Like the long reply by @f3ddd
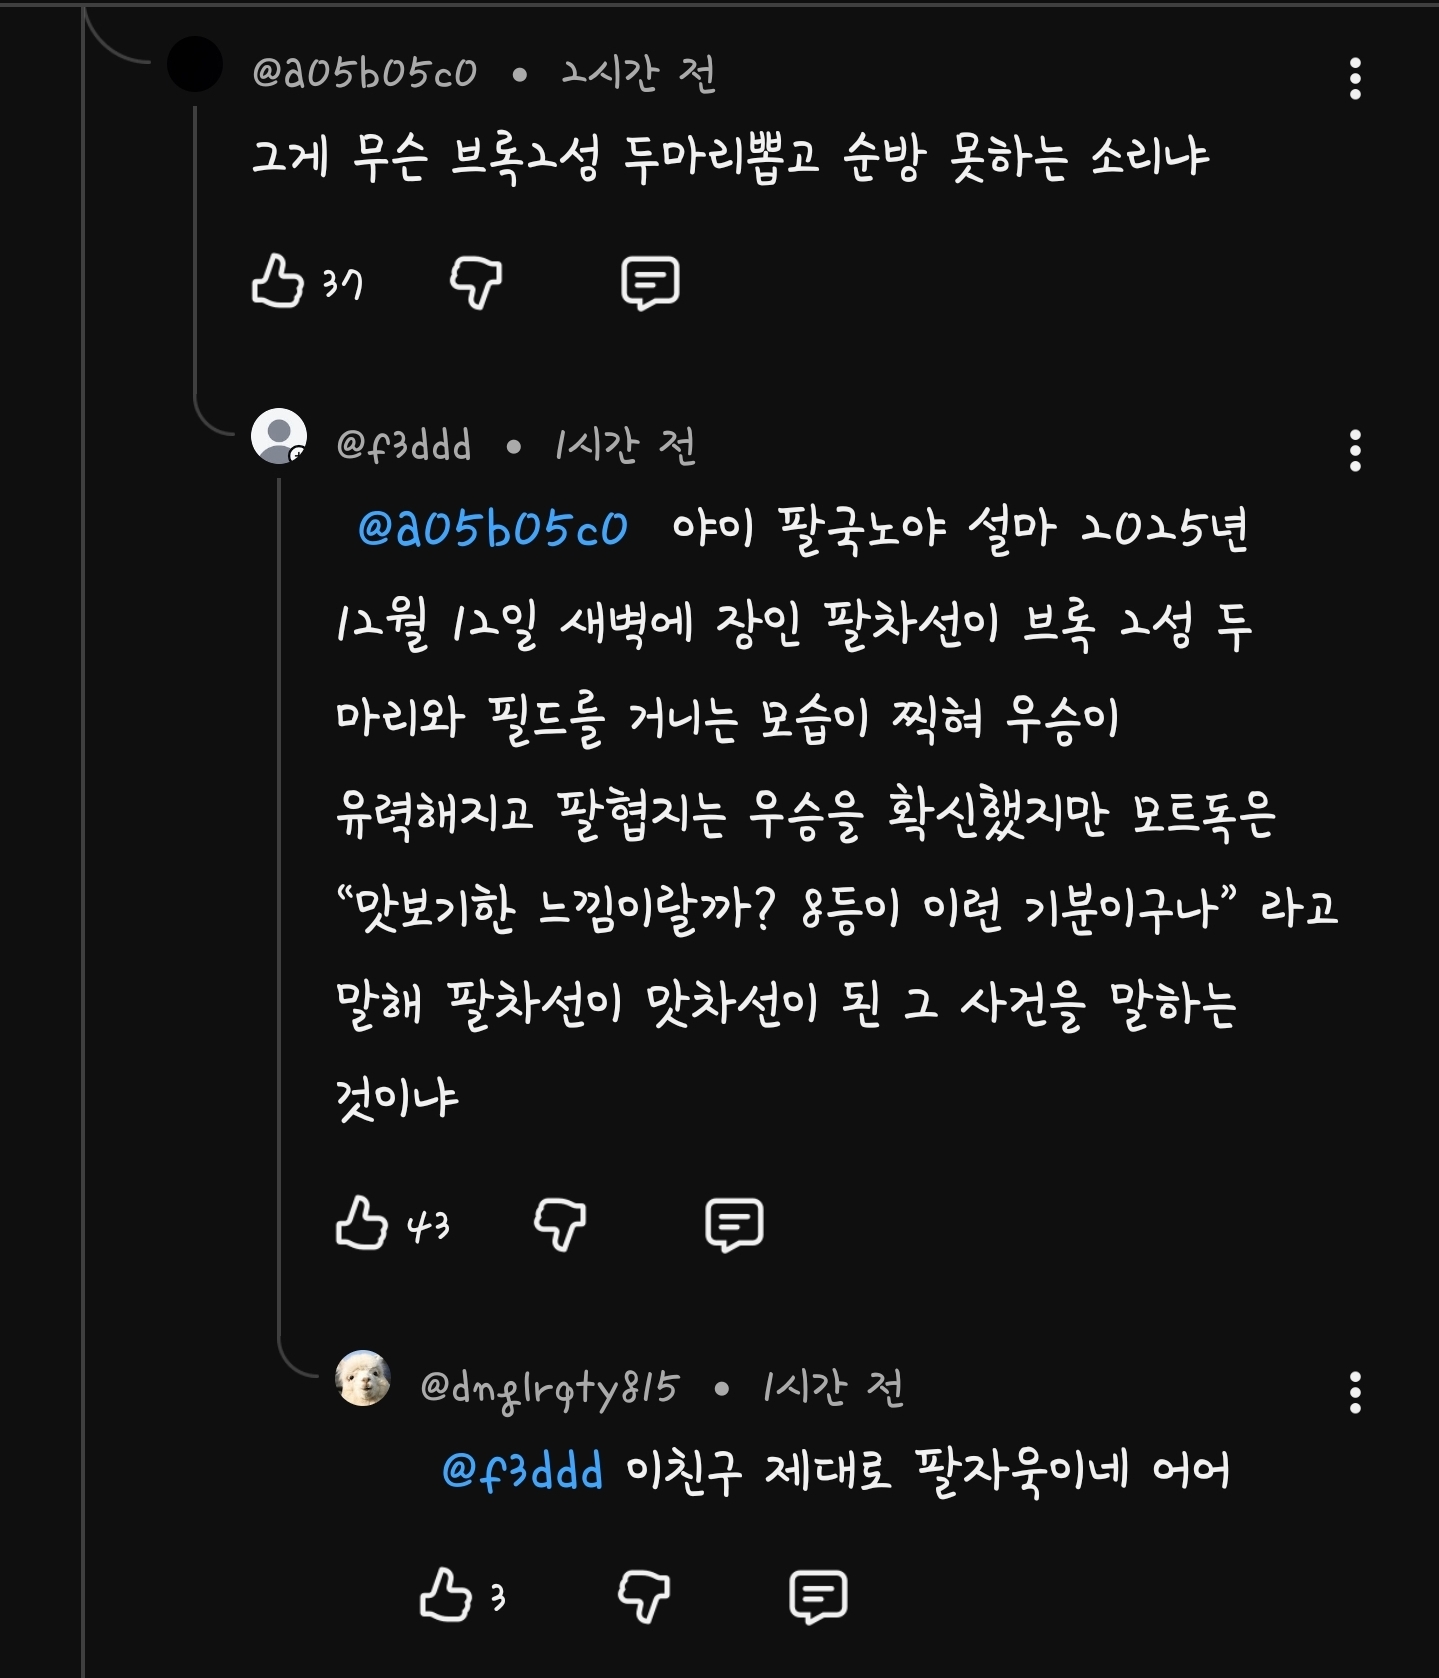The height and width of the screenshot is (1678, 1439). coord(362,1224)
